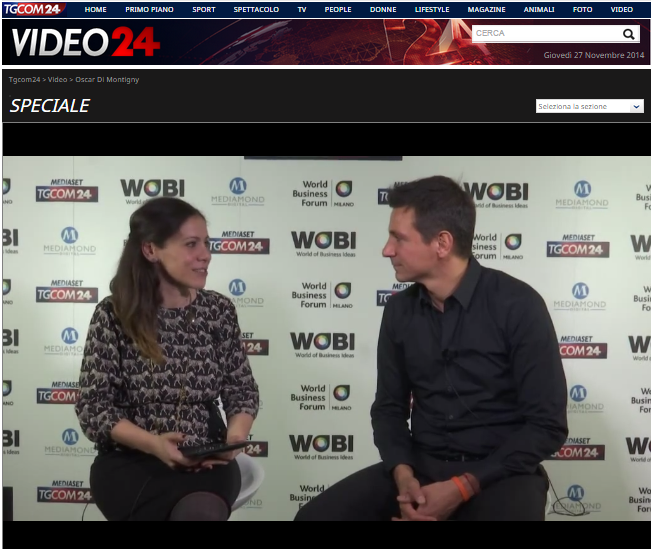The image size is (654, 549).
Task: Follow the Tgcom24 breadcrumb link
Action: pyautogui.click(x=24, y=79)
